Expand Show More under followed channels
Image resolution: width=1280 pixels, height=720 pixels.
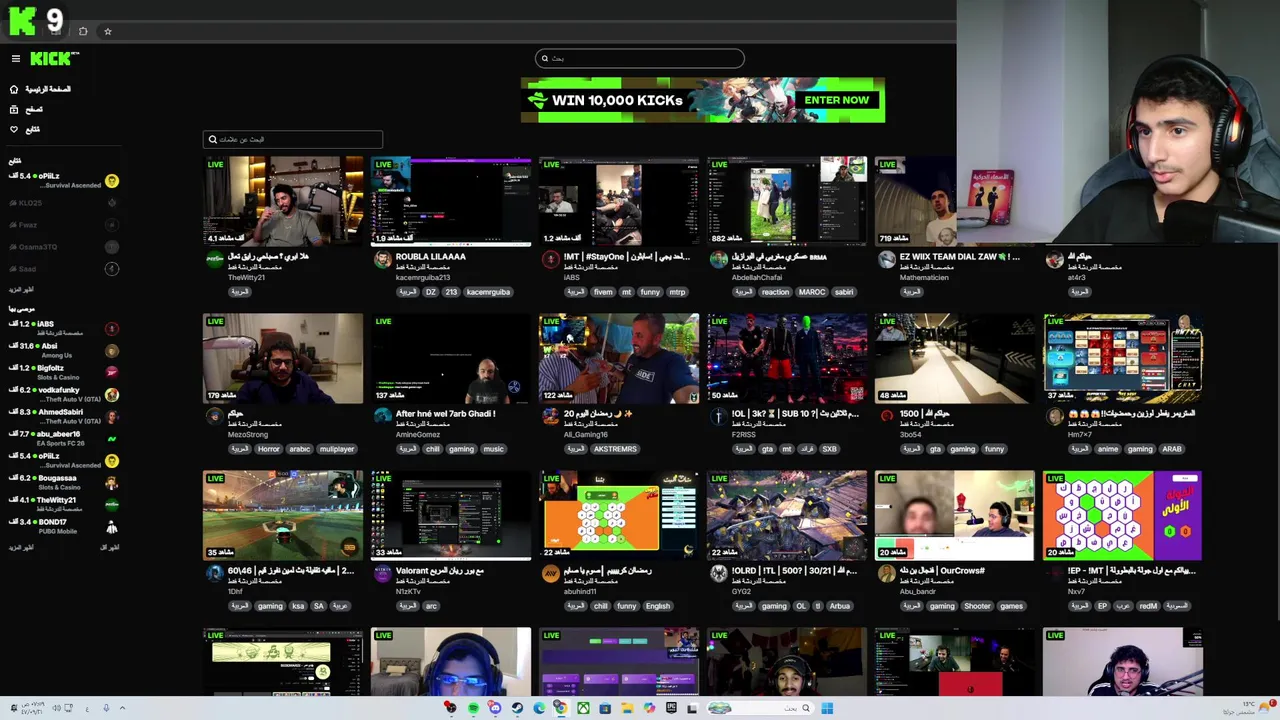click(x=21, y=289)
